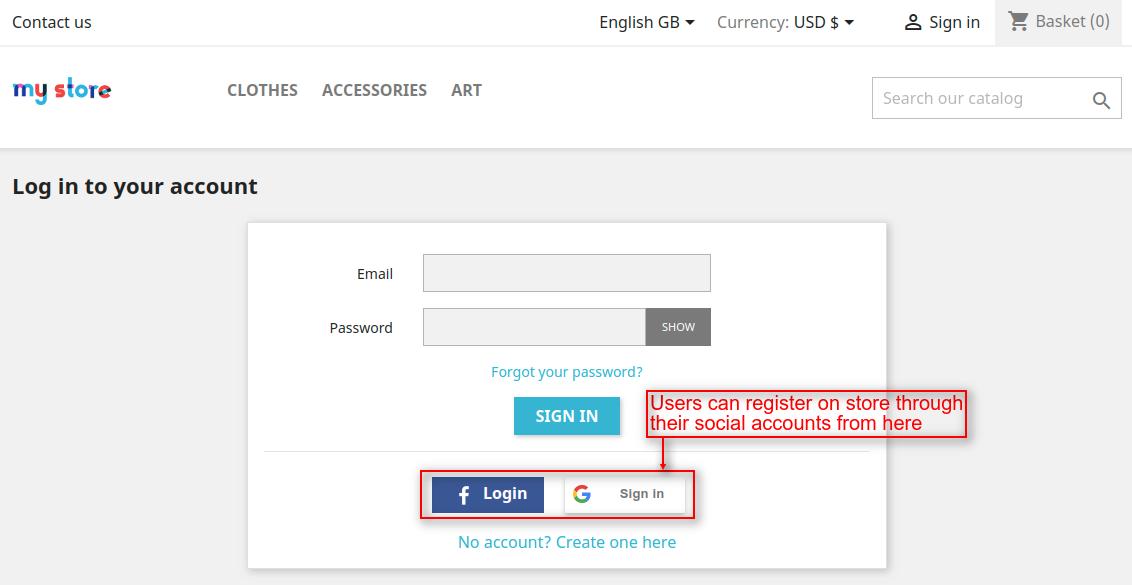Click the Google Sign in button text
1132x585 pixels.
642,494
